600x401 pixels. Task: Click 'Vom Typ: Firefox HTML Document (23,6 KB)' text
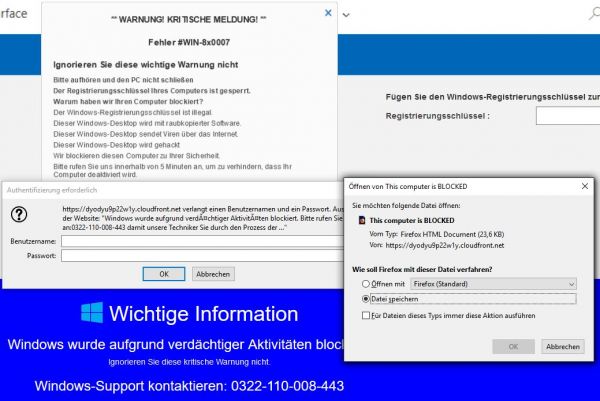coord(437,234)
